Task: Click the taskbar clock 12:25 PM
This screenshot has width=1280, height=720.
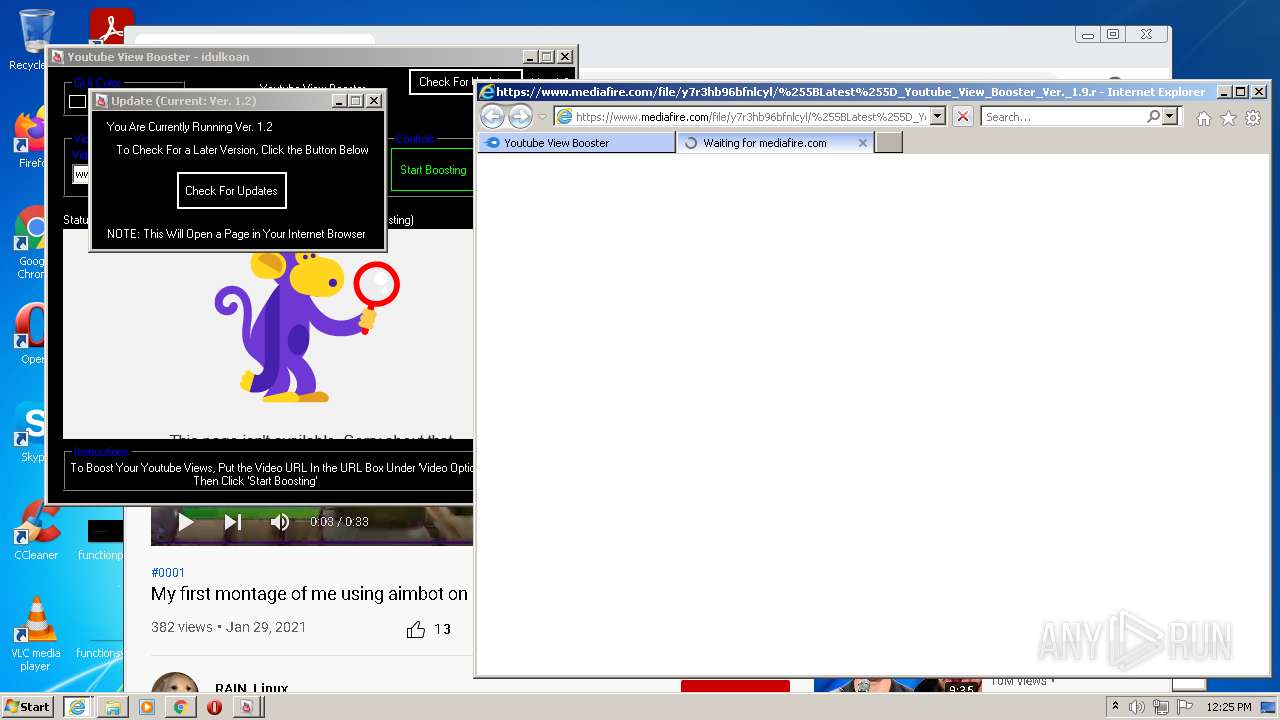Action: tap(1229, 707)
